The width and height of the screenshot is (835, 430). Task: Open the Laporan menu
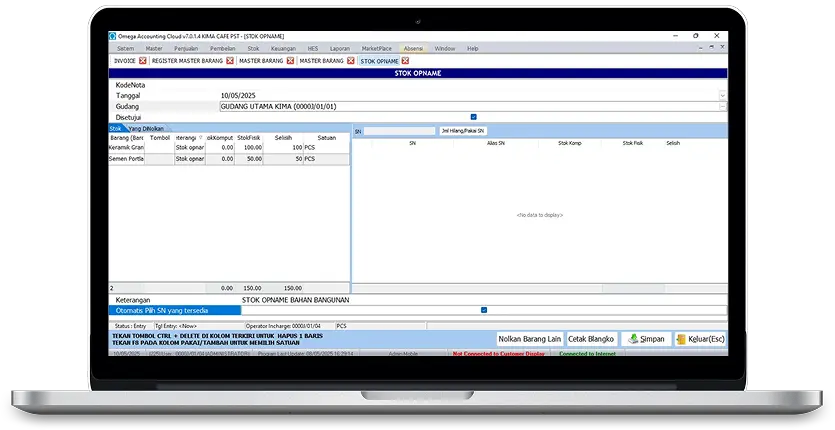click(x=340, y=48)
